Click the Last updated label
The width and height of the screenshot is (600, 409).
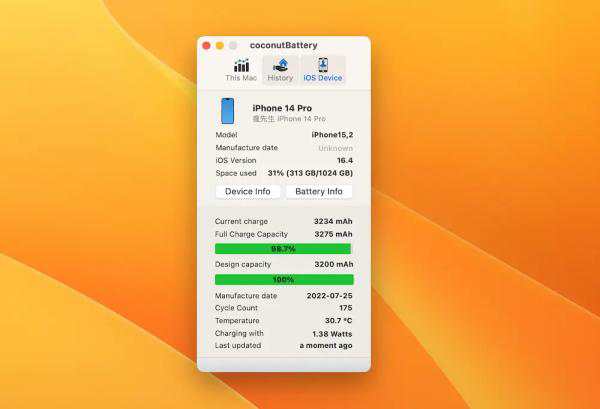tap(238, 345)
